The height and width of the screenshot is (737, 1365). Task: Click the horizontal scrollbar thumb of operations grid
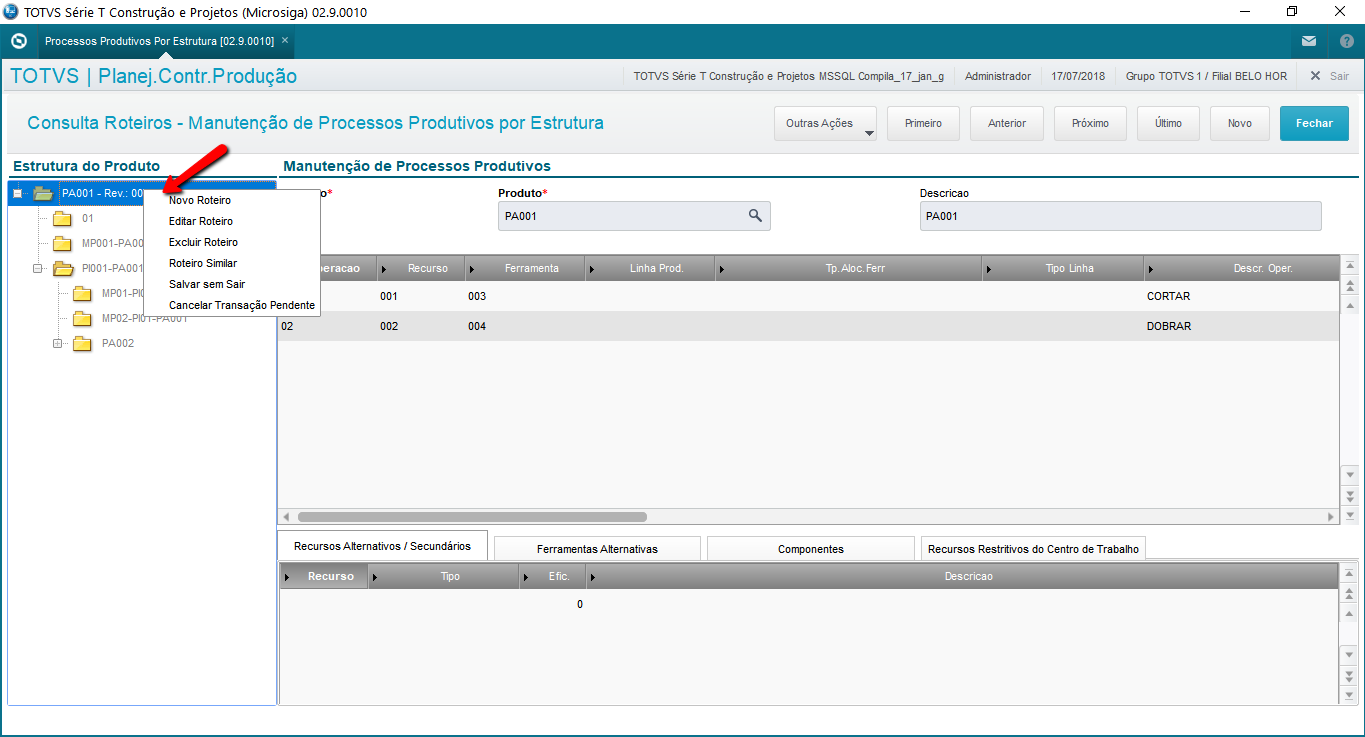pos(472,517)
